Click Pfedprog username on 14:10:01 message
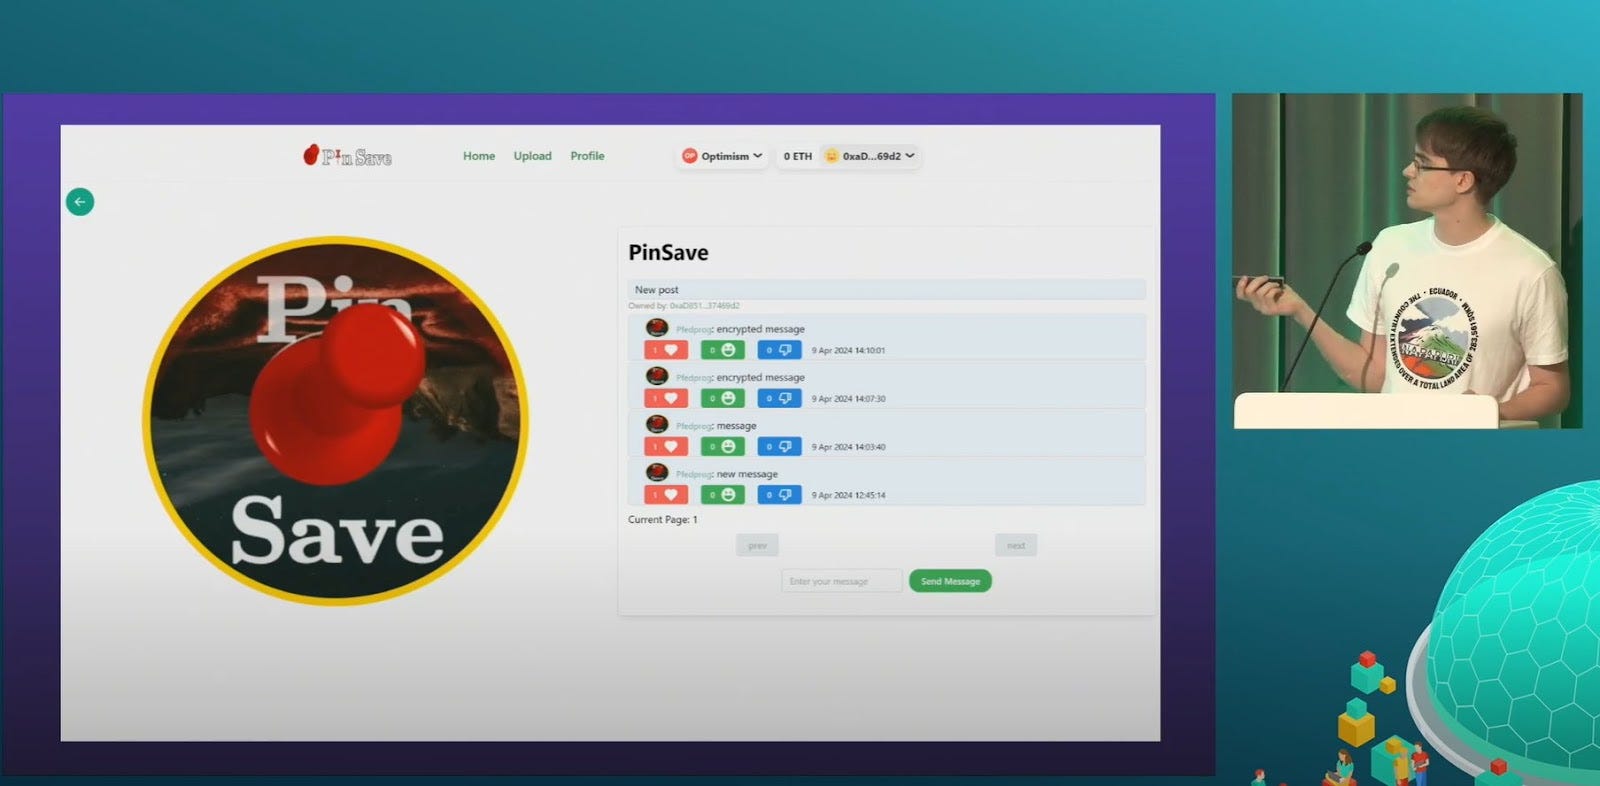Screen dimensions: 1600x786 694,329
